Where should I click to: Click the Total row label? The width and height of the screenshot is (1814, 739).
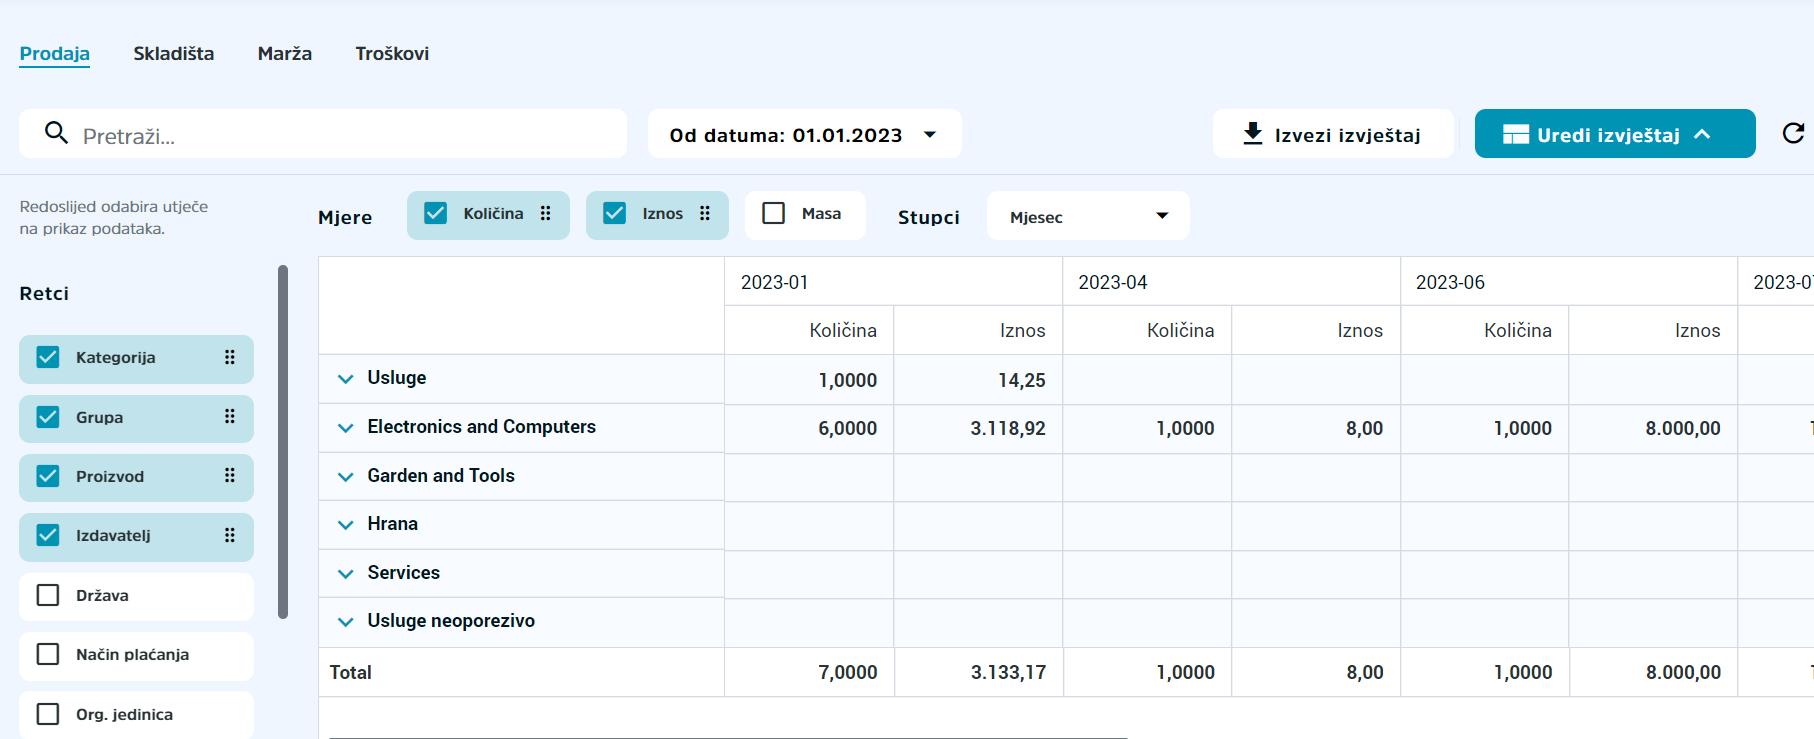coord(351,673)
